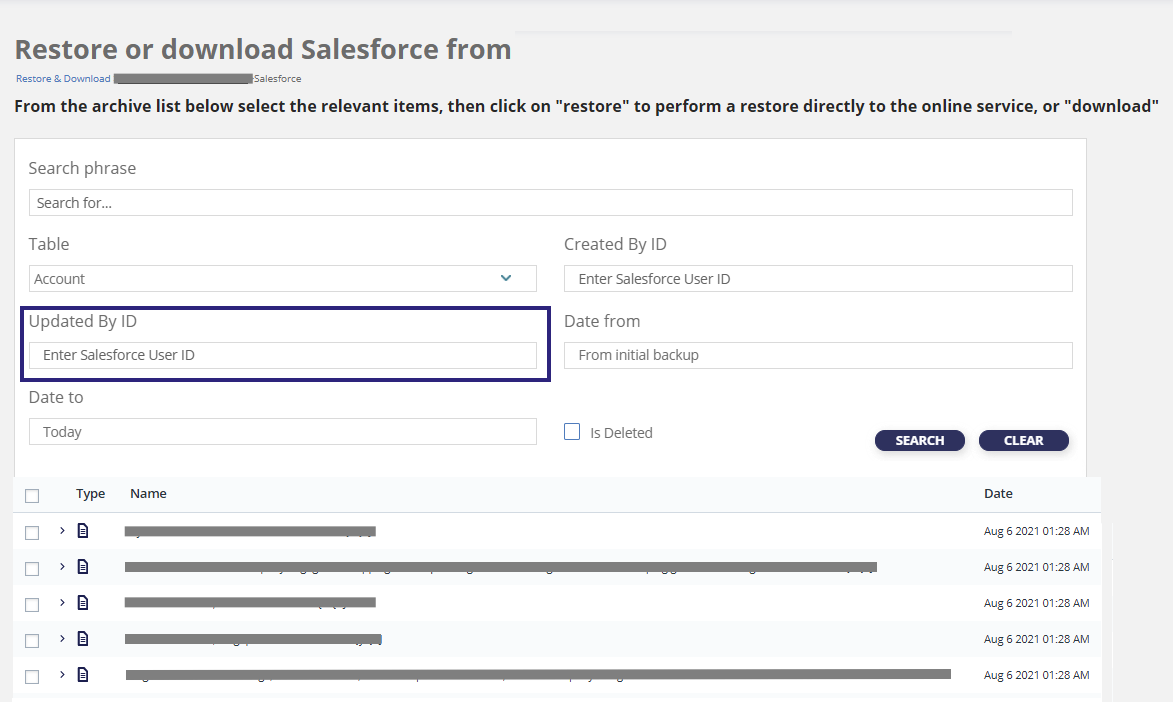Open the Table dropdown showing Account
This screenshot has height=702, width=1173.
click(283, 278)
